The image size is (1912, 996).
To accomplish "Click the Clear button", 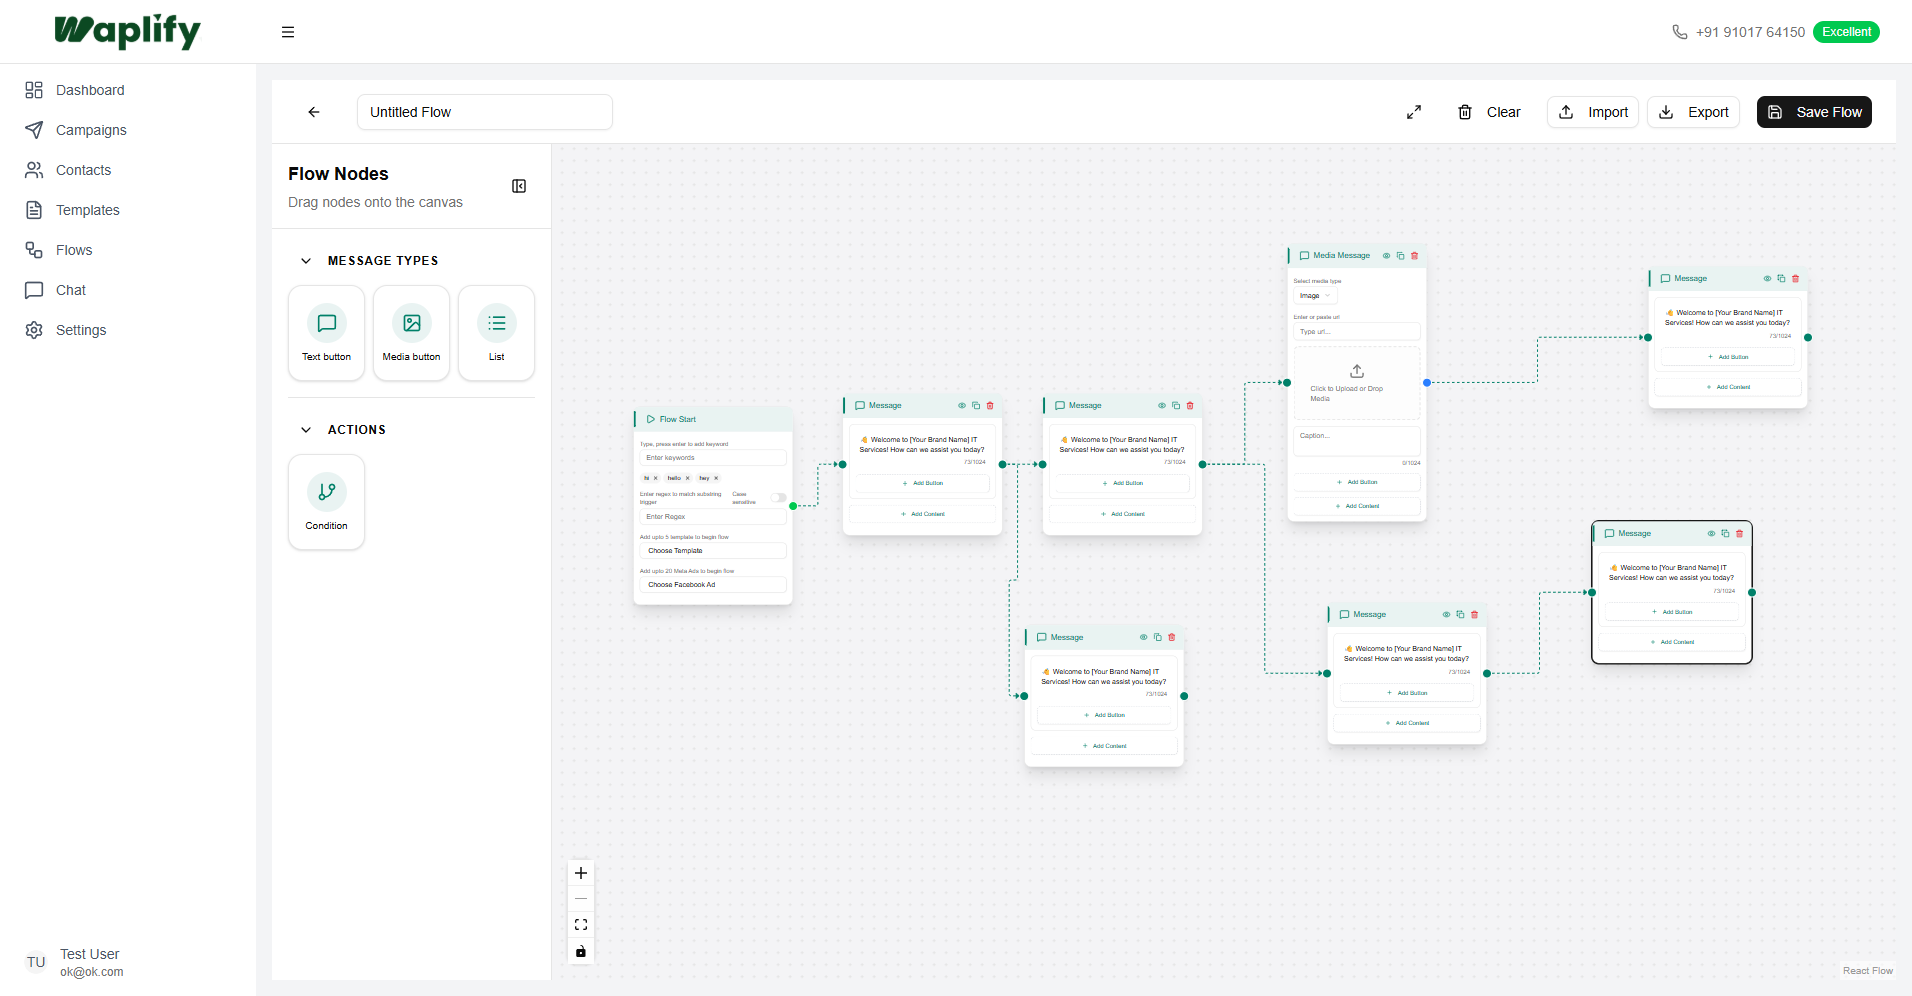I will [x=1489, y=112].
